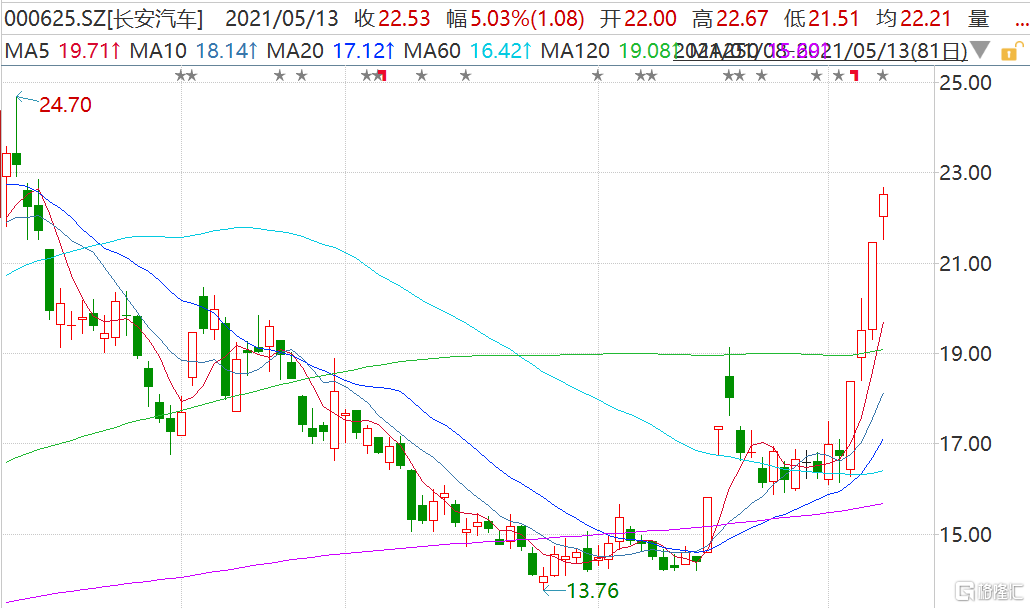Screen dimensions: 1030x608
Task: Click the average price 均22.21
Action: point(914,18)
